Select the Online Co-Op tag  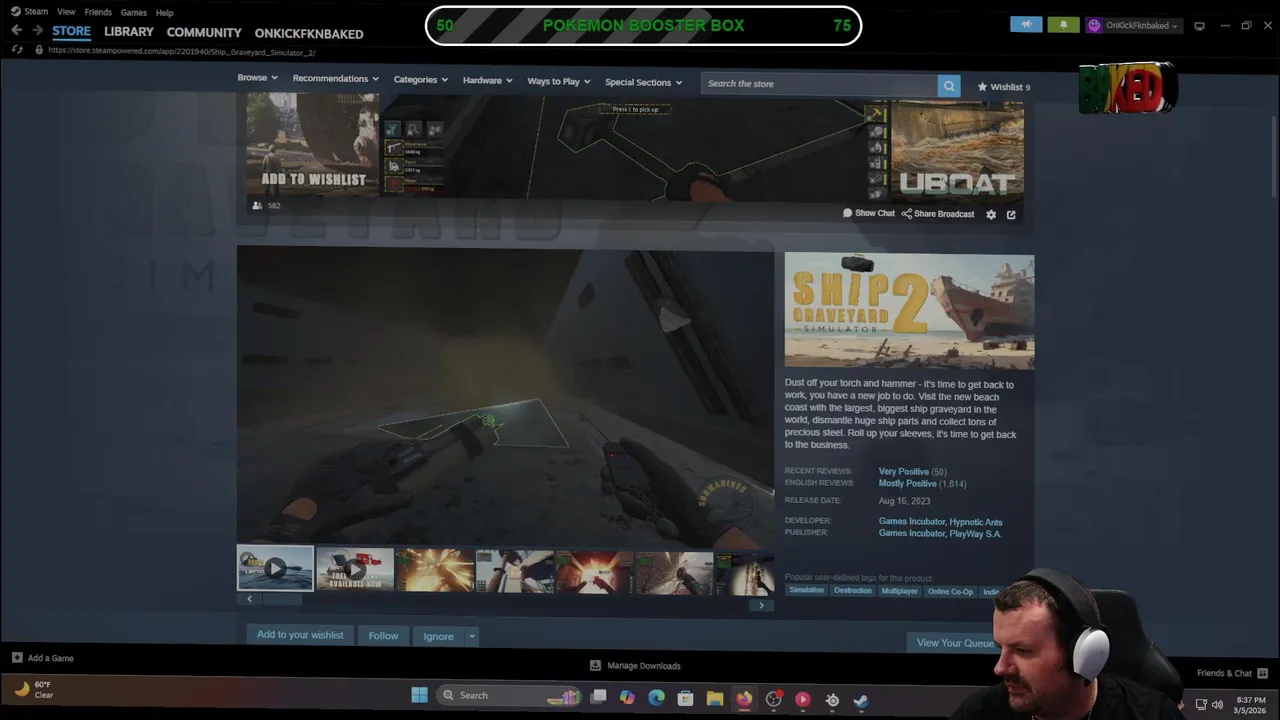pyautogui.click(x=950, y=592)
